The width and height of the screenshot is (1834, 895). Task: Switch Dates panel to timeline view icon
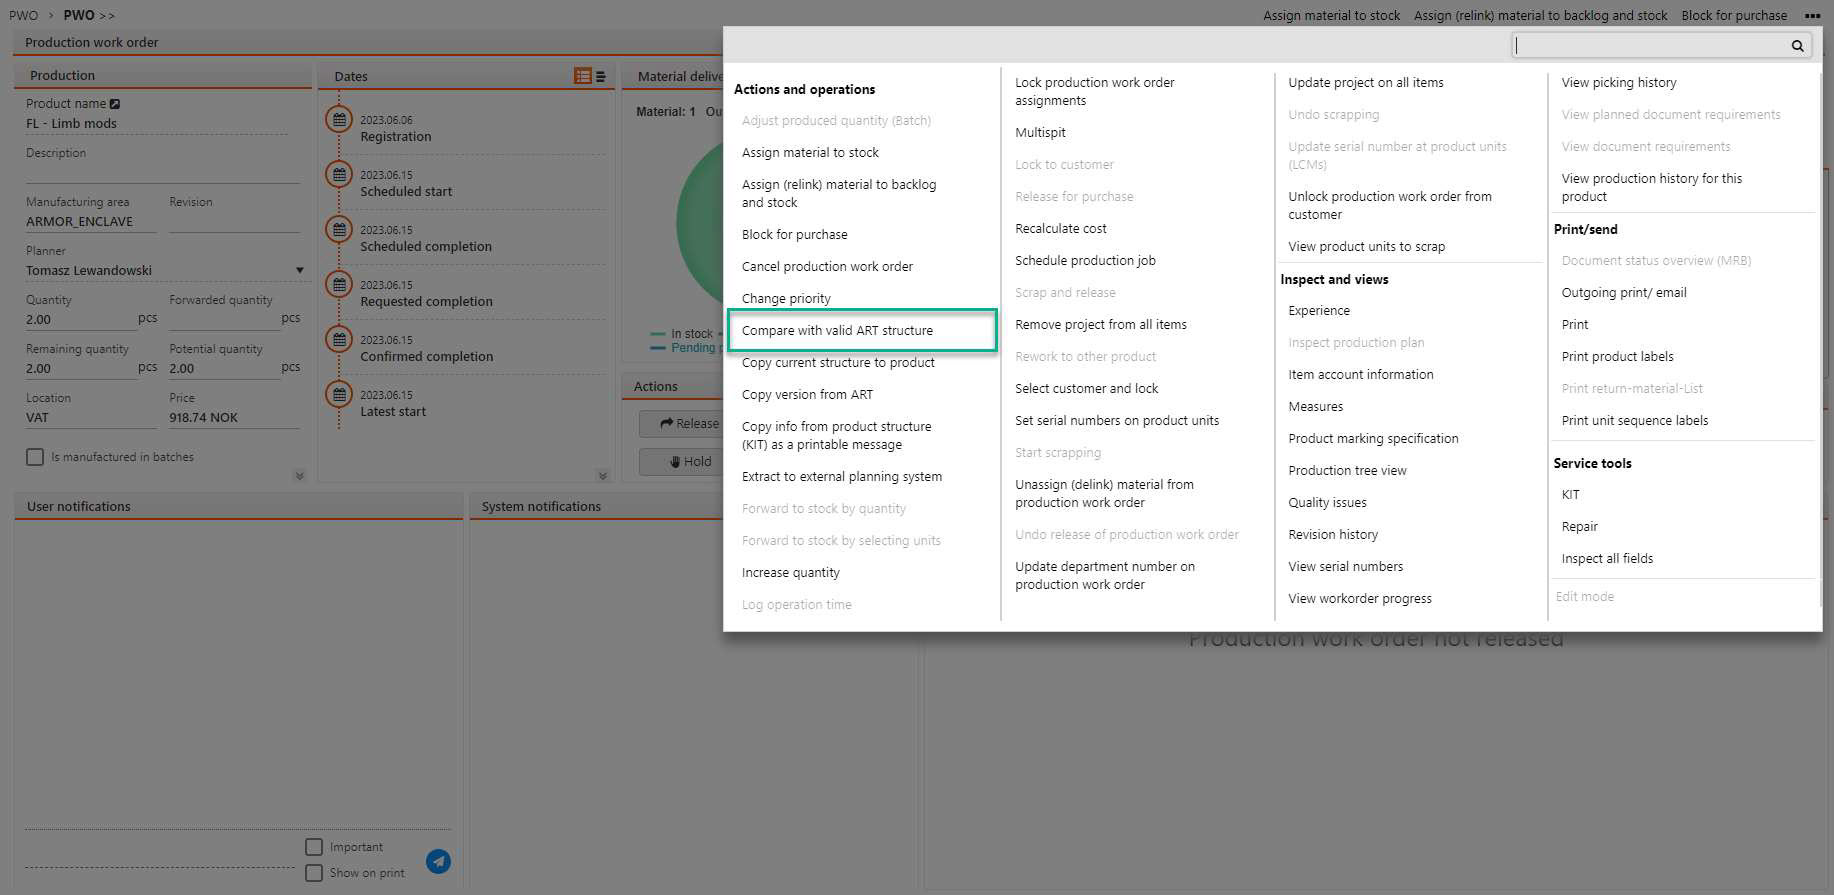click(x=583, y=76)
